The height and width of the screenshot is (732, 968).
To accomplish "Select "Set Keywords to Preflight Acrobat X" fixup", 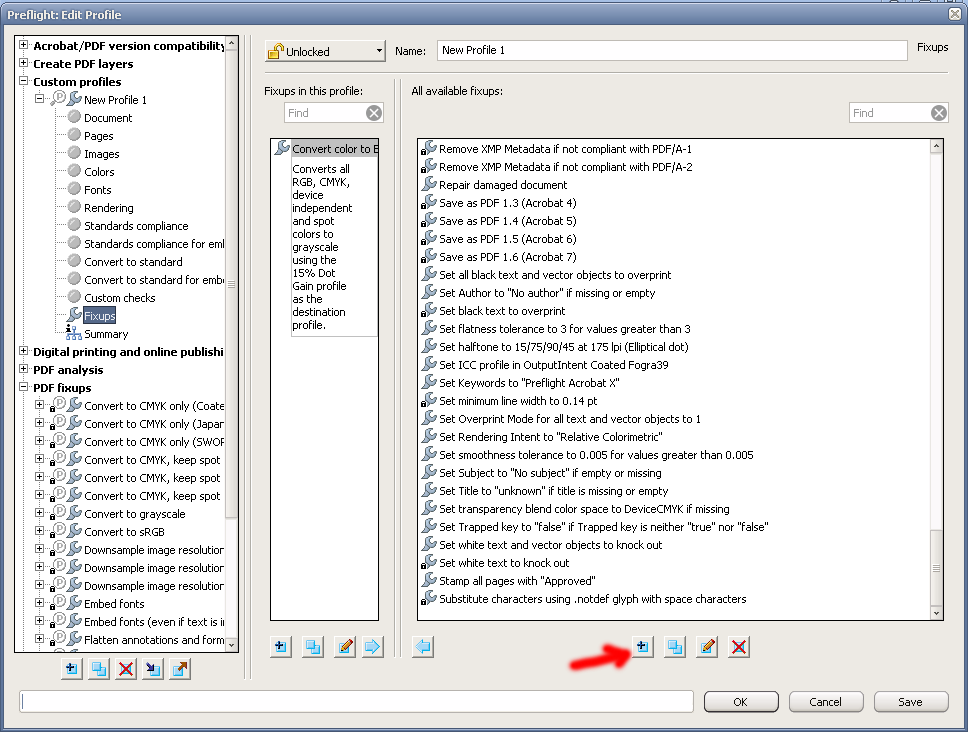I will click(x=529, y=383).
